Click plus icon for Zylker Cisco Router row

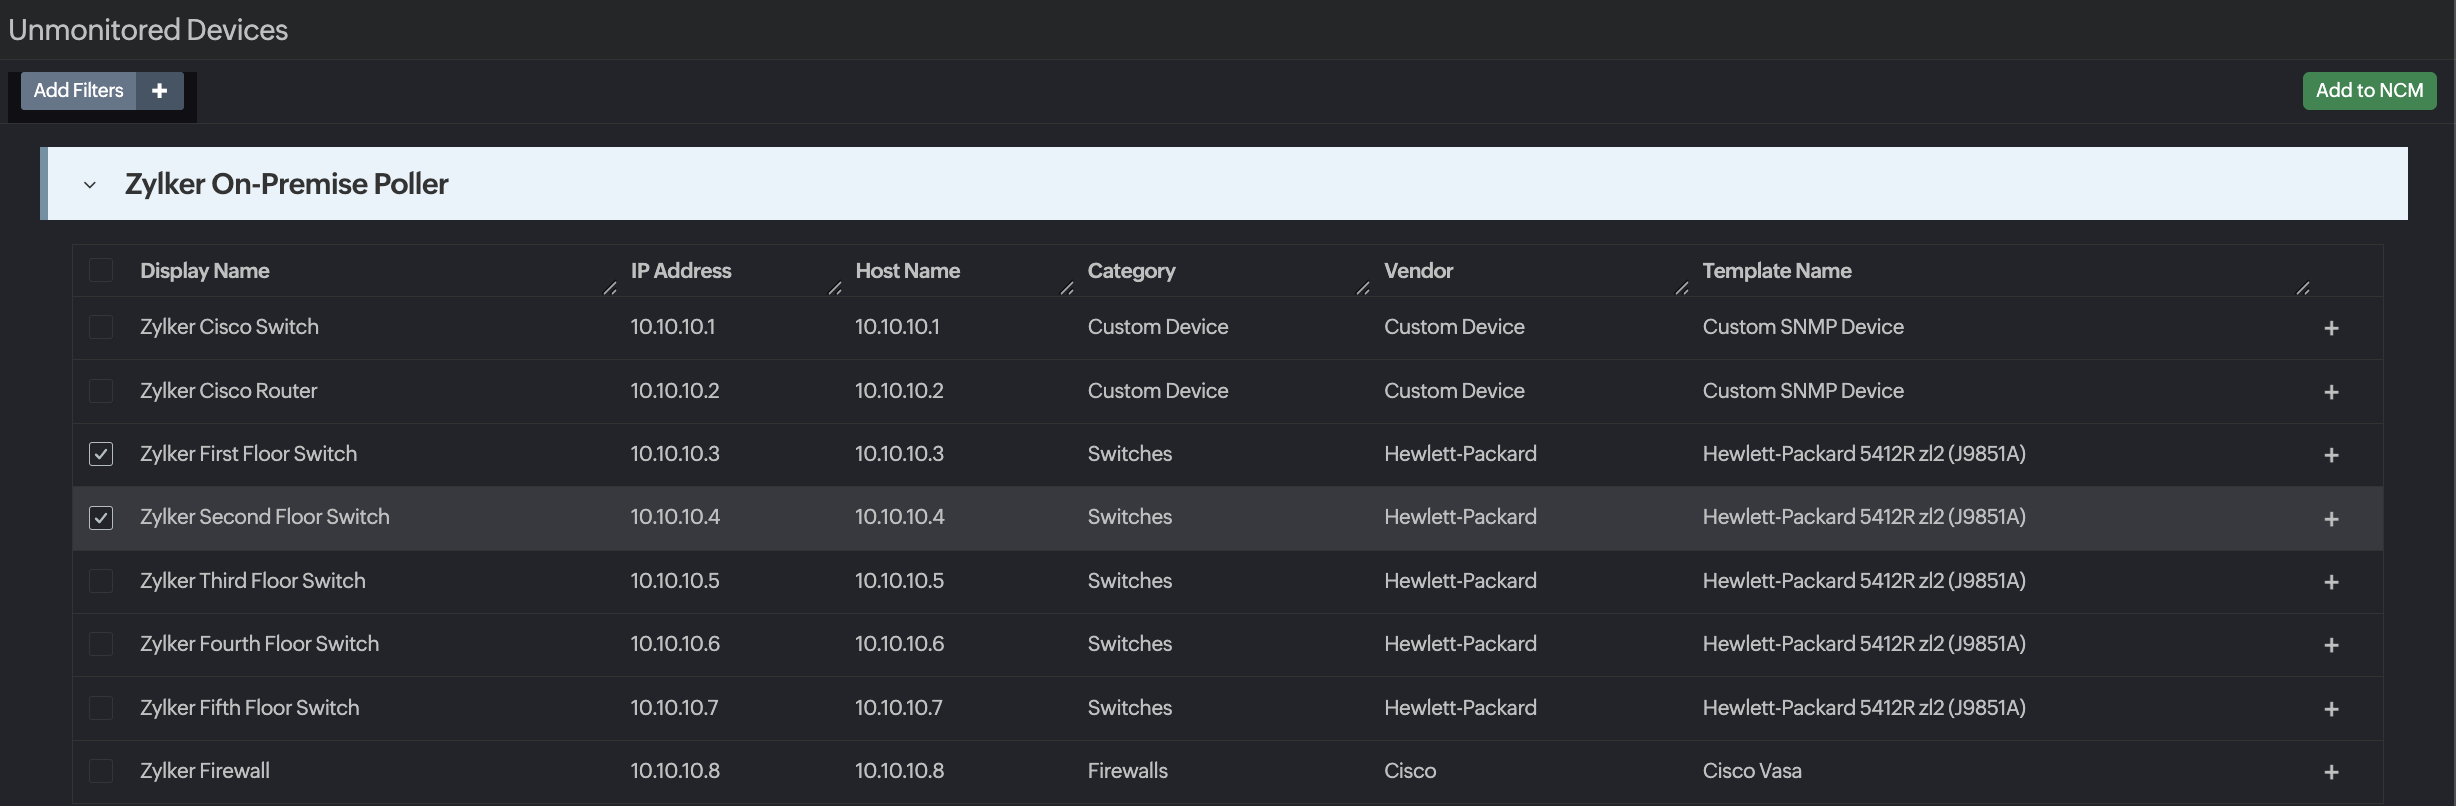(x=2331, y=392)
